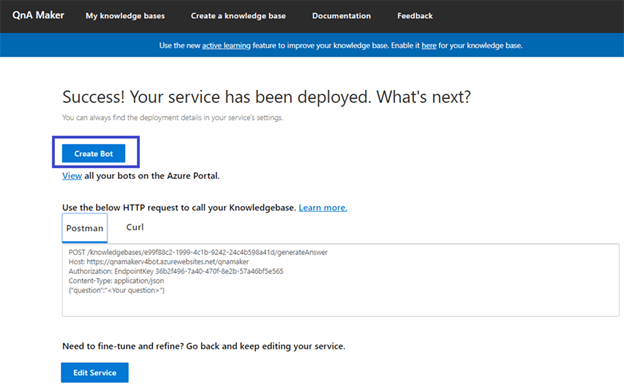Switch to the Curl tab
Viewport: 624px width, 386px height.
[x=135, y=227]
